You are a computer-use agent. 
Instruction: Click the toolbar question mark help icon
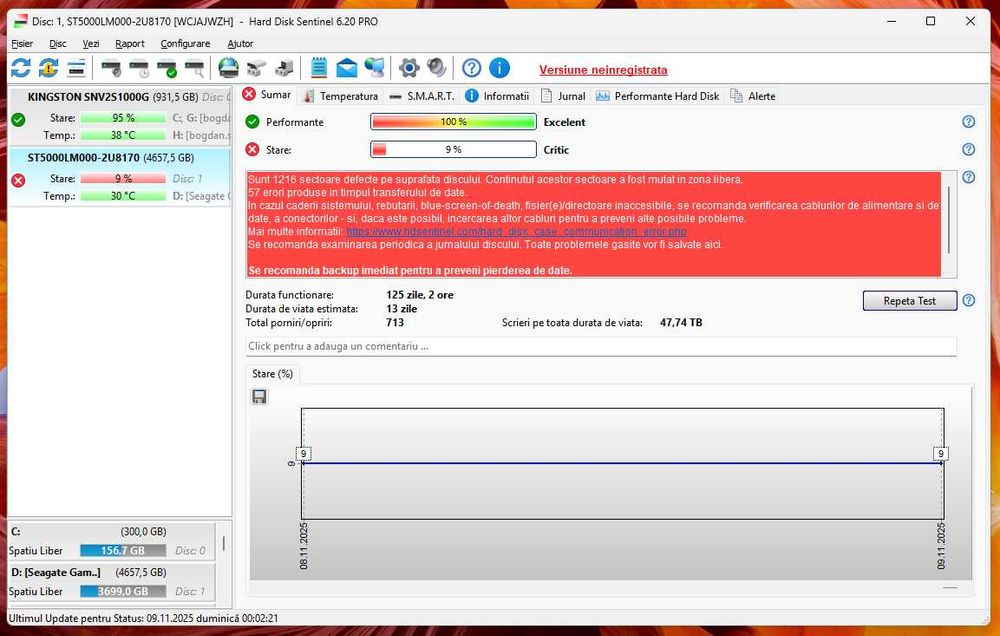click(471, 68)
